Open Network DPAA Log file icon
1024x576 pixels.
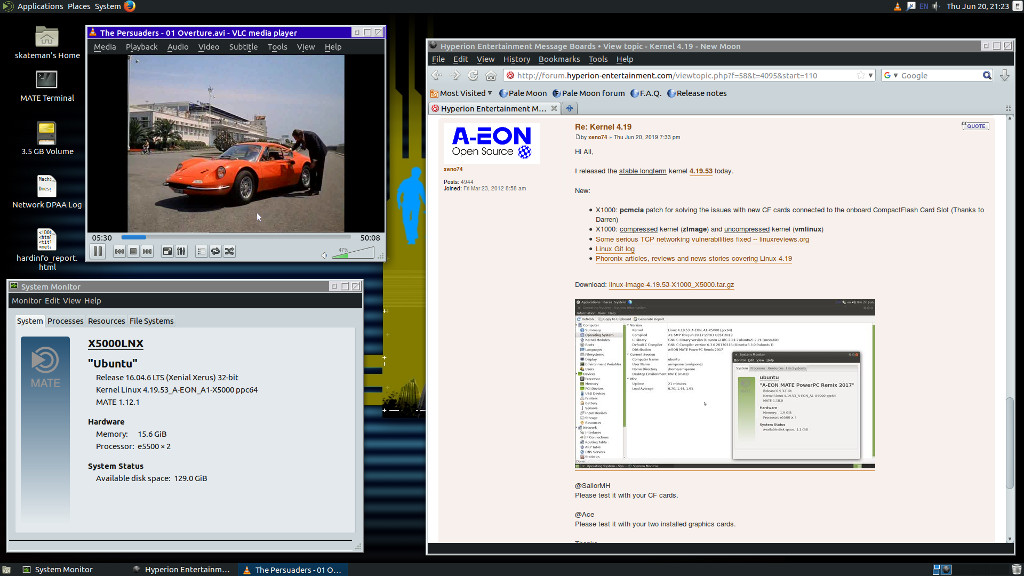(47, 191)
